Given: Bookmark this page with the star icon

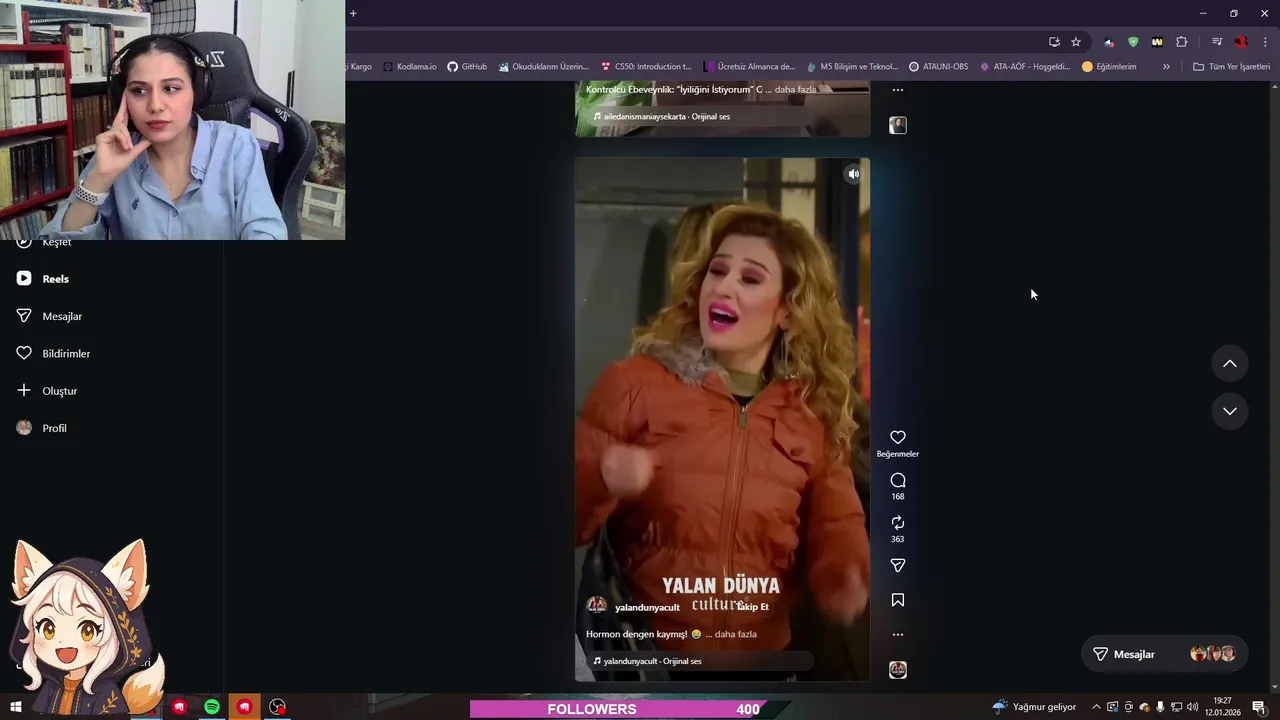Looking at the screenshot, I should coord(1076,42).
